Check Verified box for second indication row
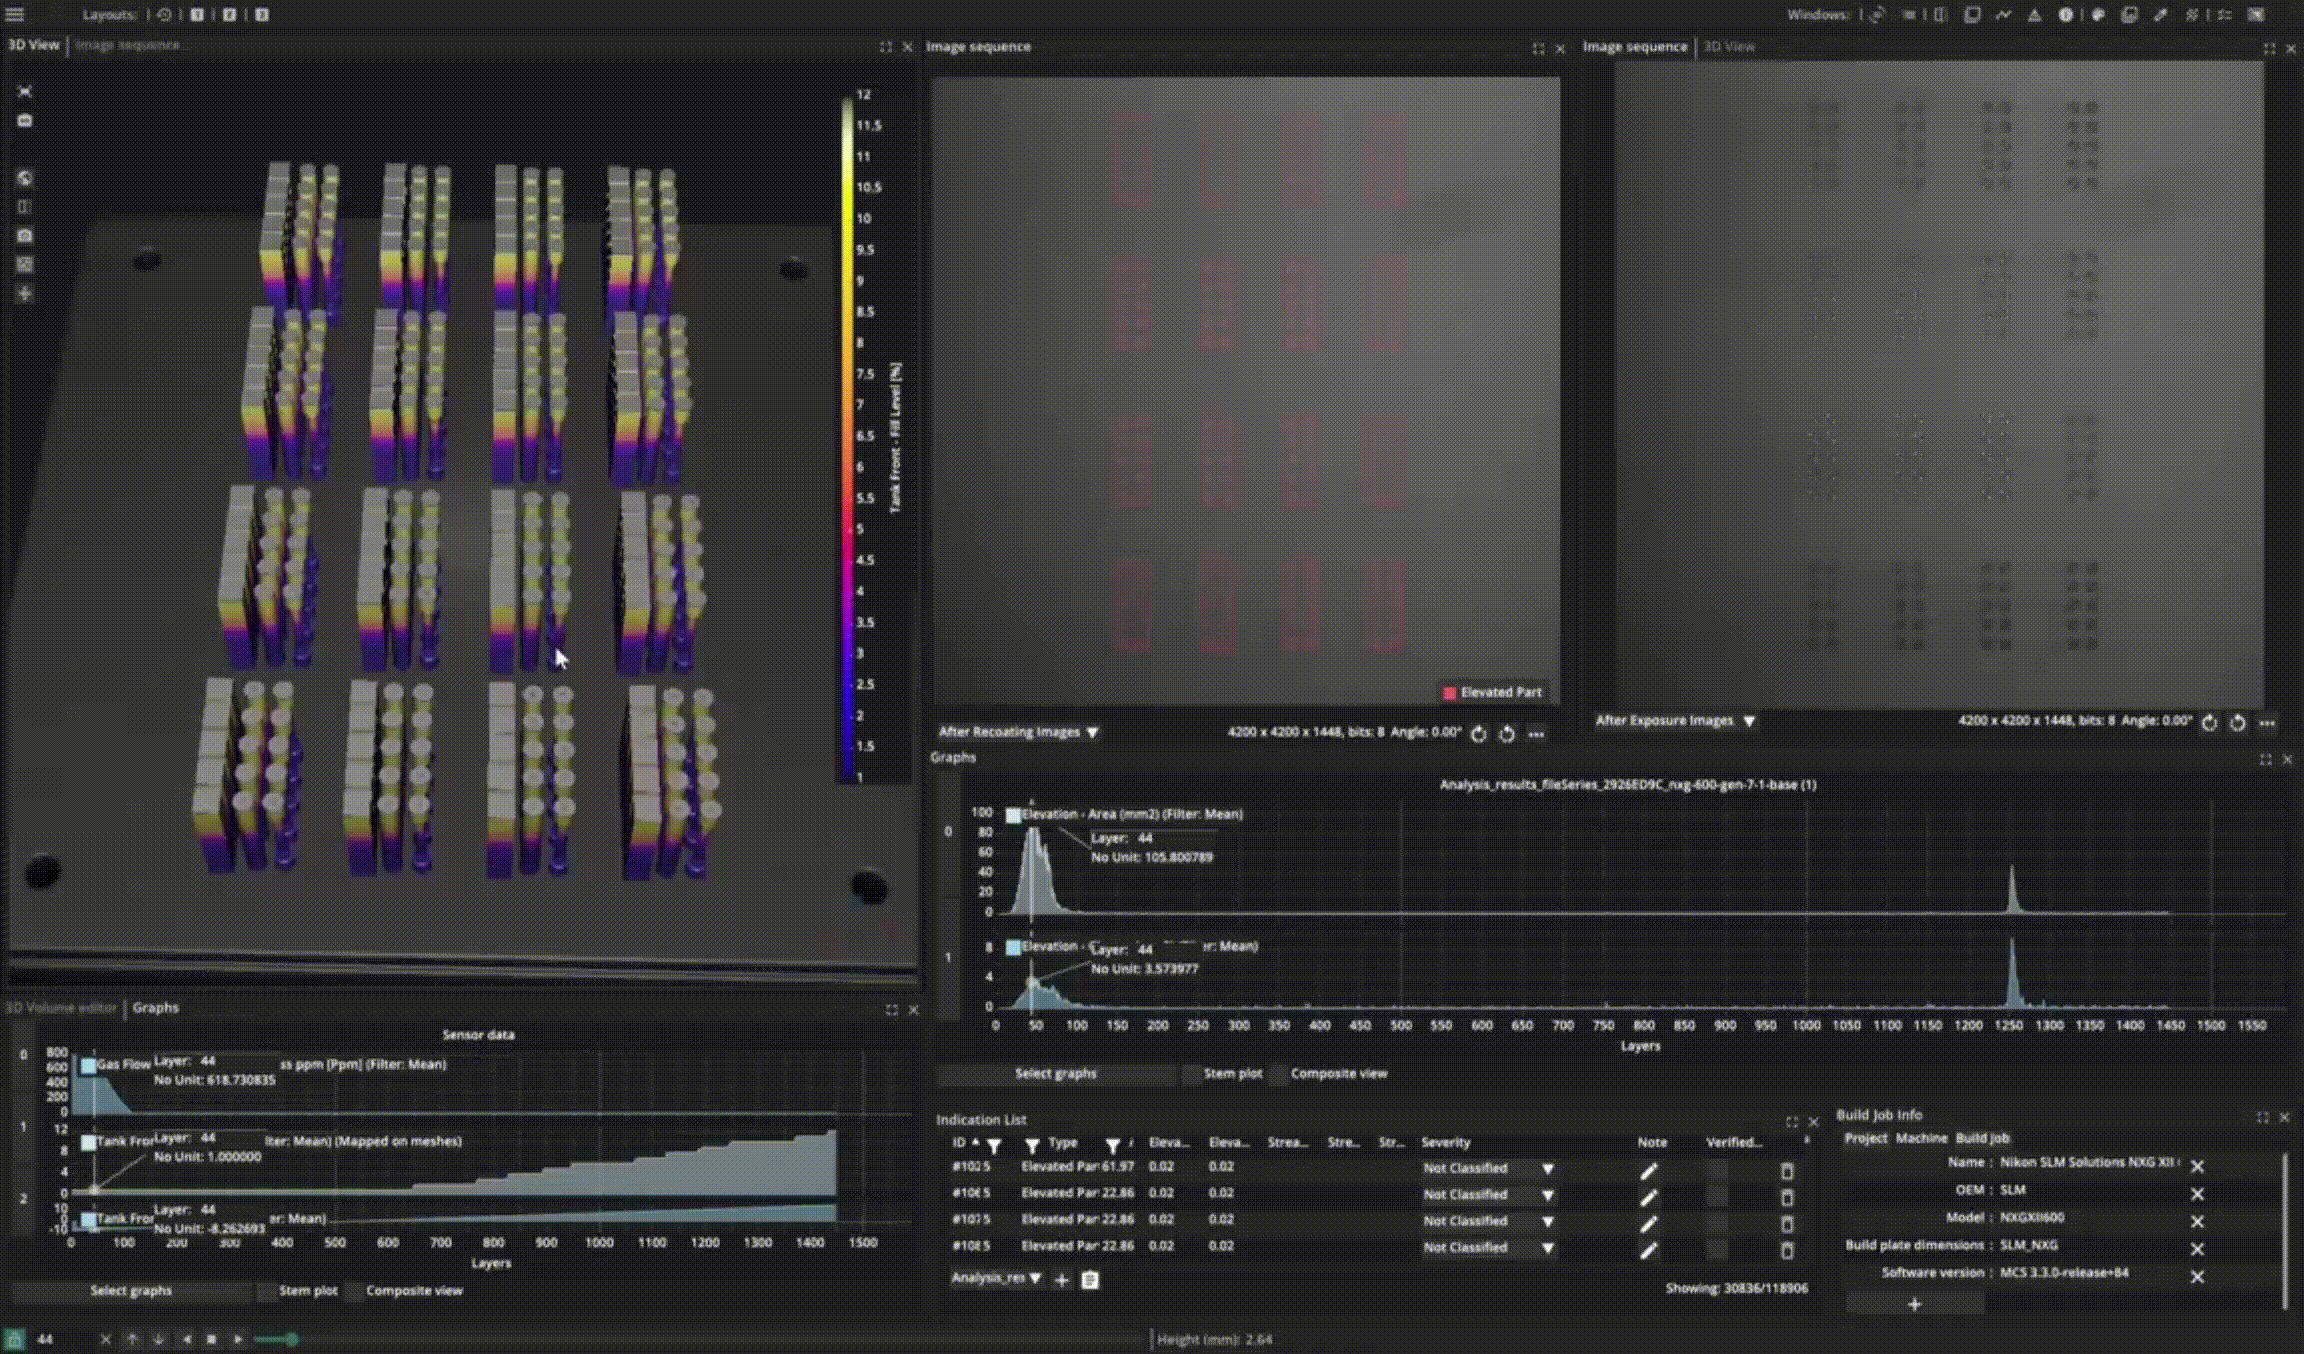 coord(1717,1195)
